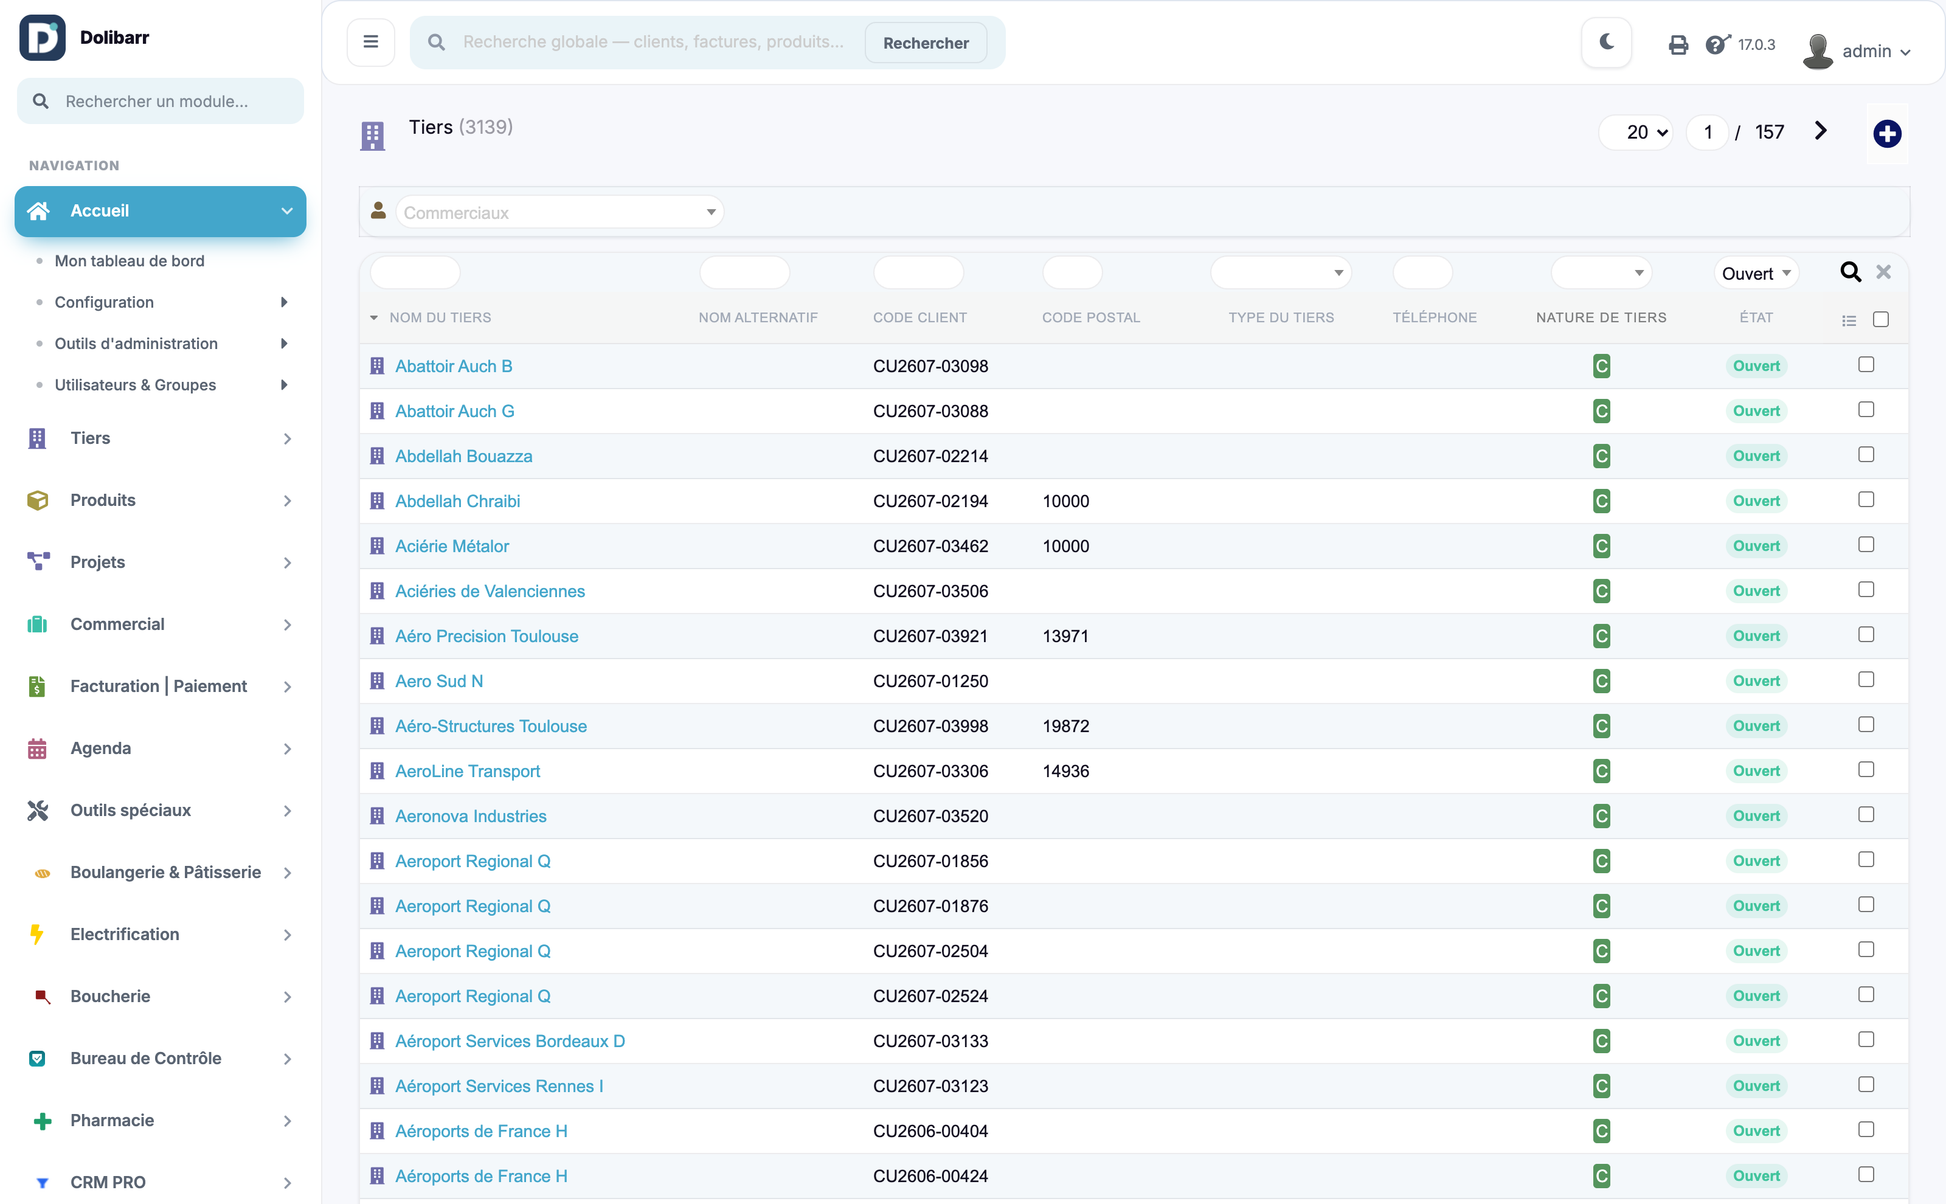The image size is (1946, 1204).
Task: Open the Utilisateurs & Groupes menu
Action: (x=135, y=385)
